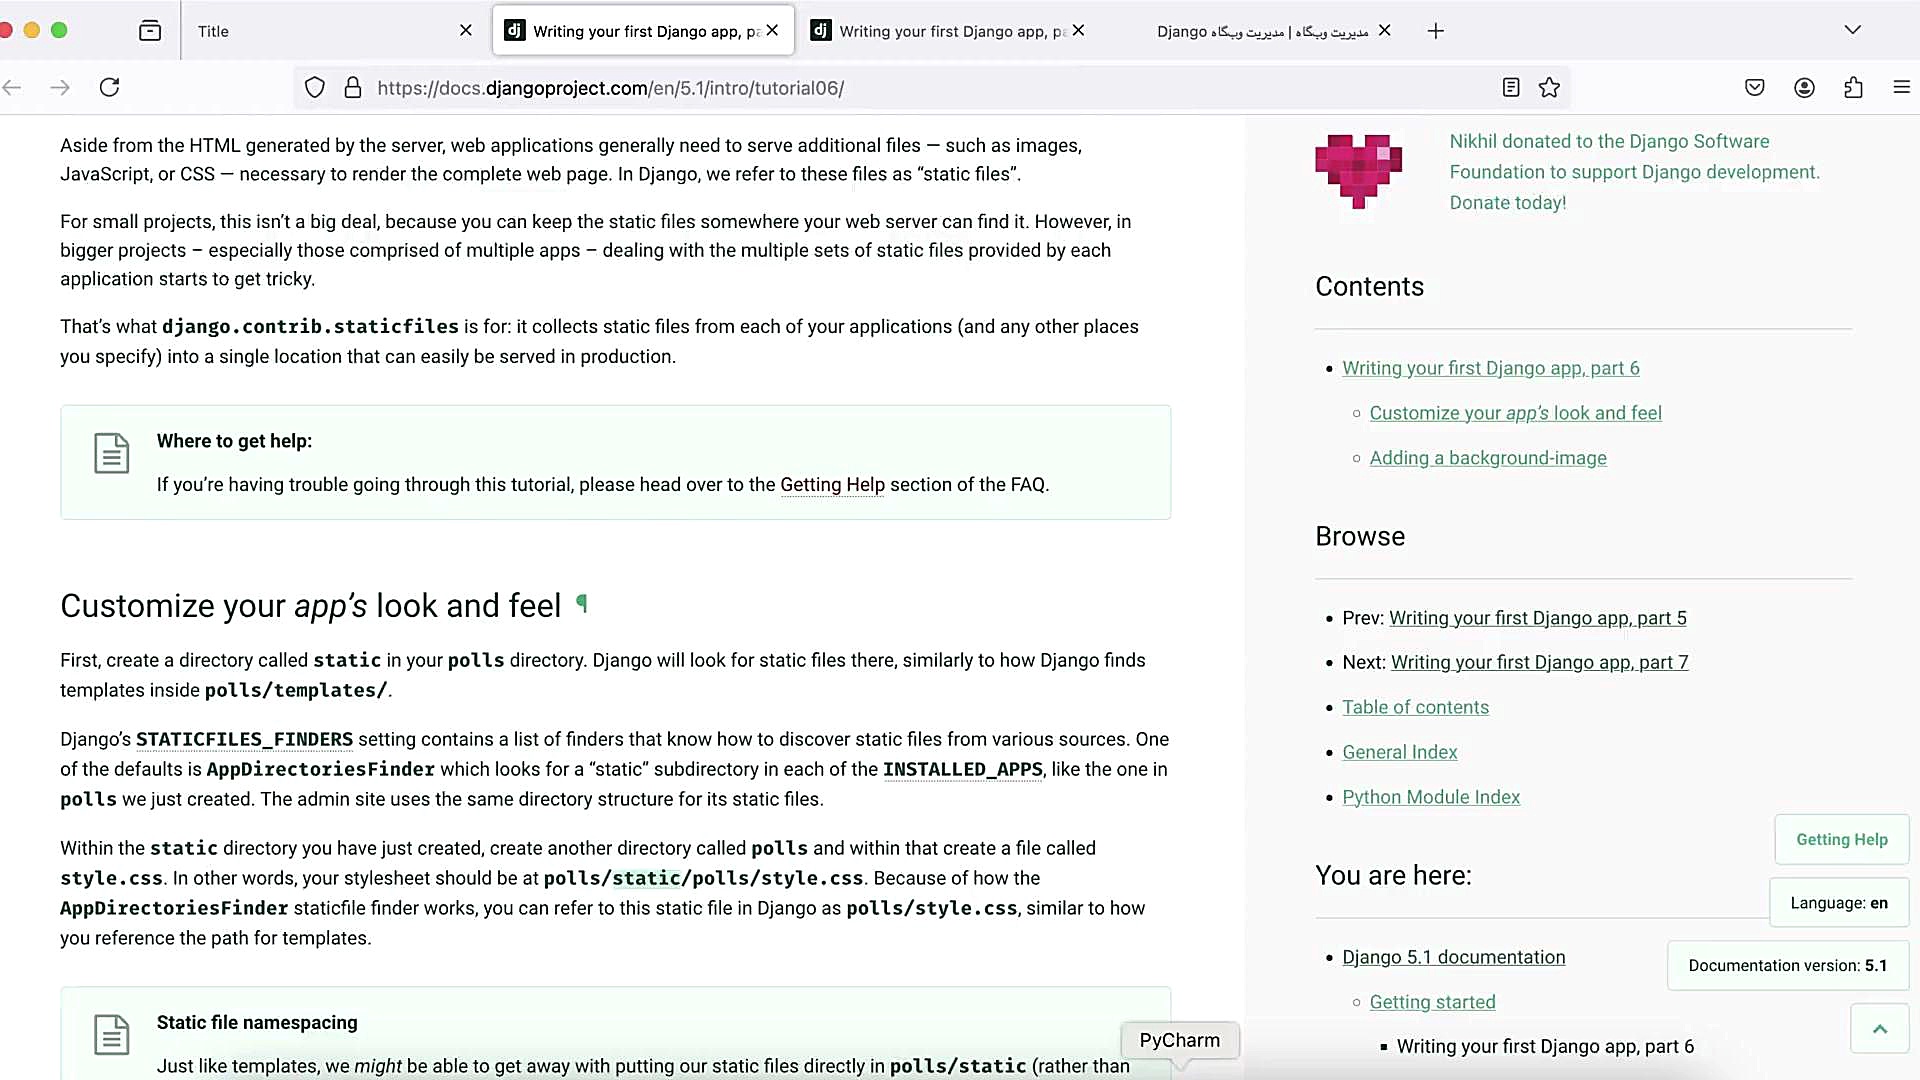Click the 'Browse' sidebar heading
Screen dimensions: 1920x1080
1360,537
